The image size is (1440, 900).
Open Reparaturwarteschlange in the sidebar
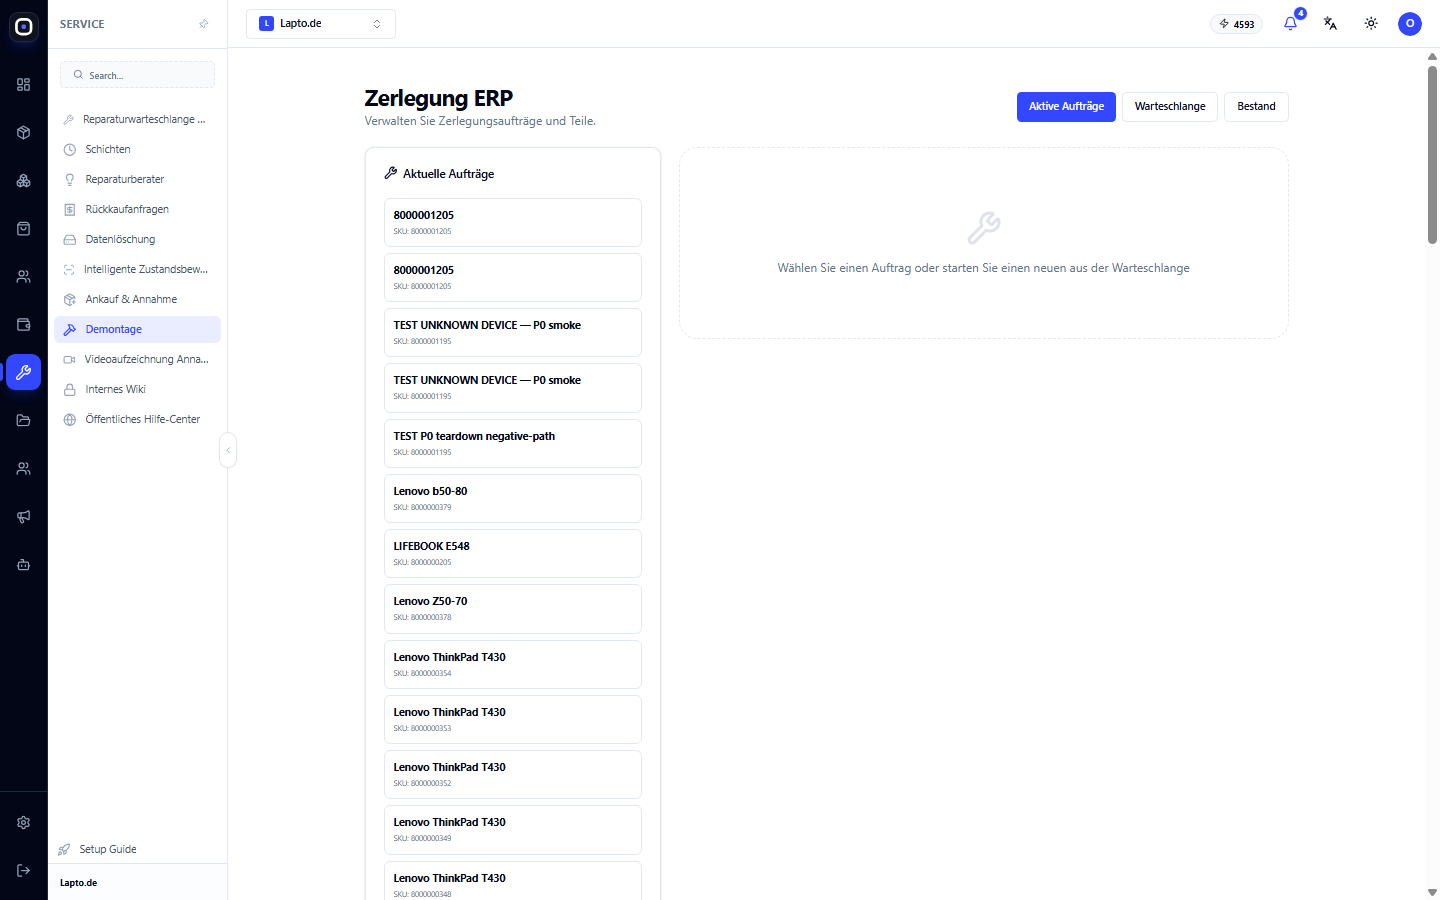(x=138, y=119)
